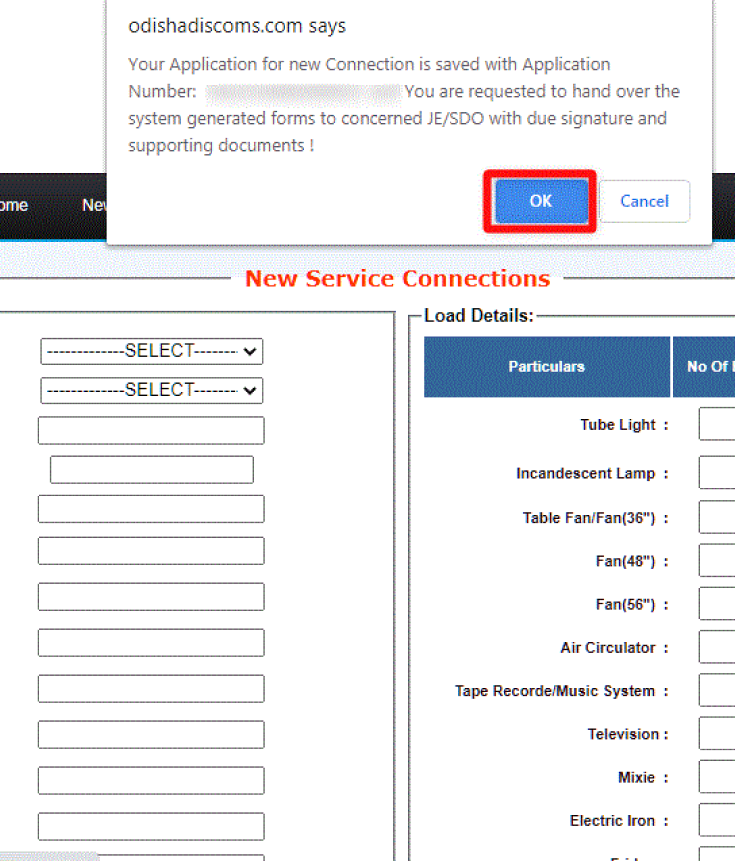735x861 pixels.
Task: Open the first SELECT dropdown
Action: click(x=151, y=351)
